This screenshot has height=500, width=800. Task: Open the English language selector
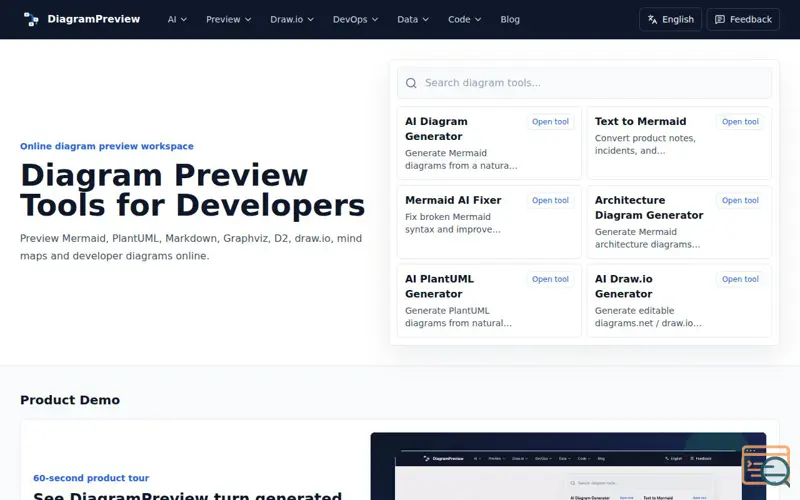[670, 19]
